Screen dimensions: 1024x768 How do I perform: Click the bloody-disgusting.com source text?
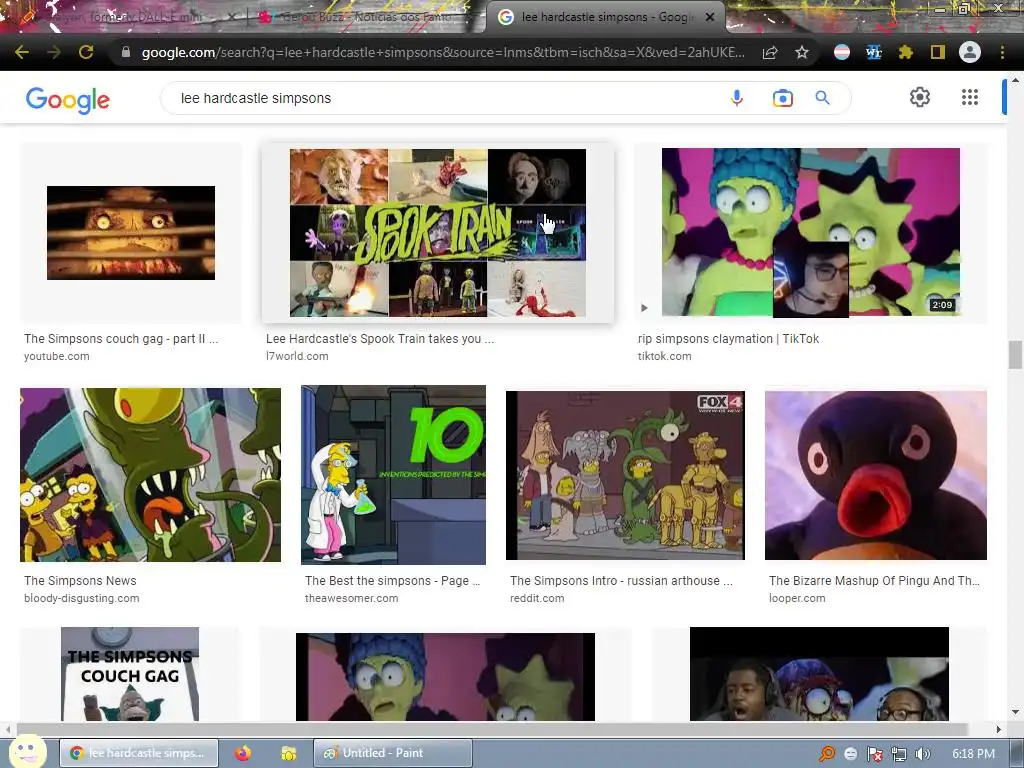[82, 598]
